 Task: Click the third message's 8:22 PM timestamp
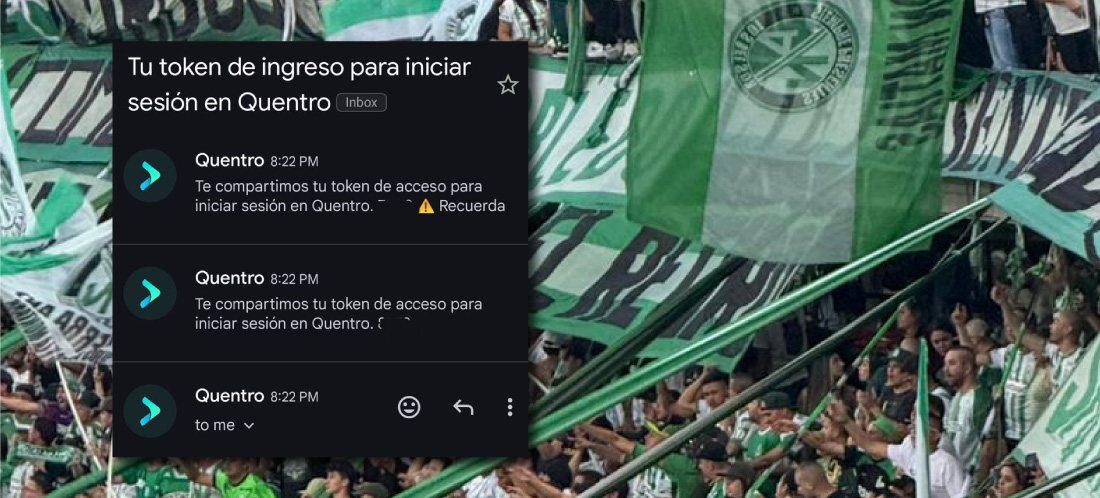295,397
